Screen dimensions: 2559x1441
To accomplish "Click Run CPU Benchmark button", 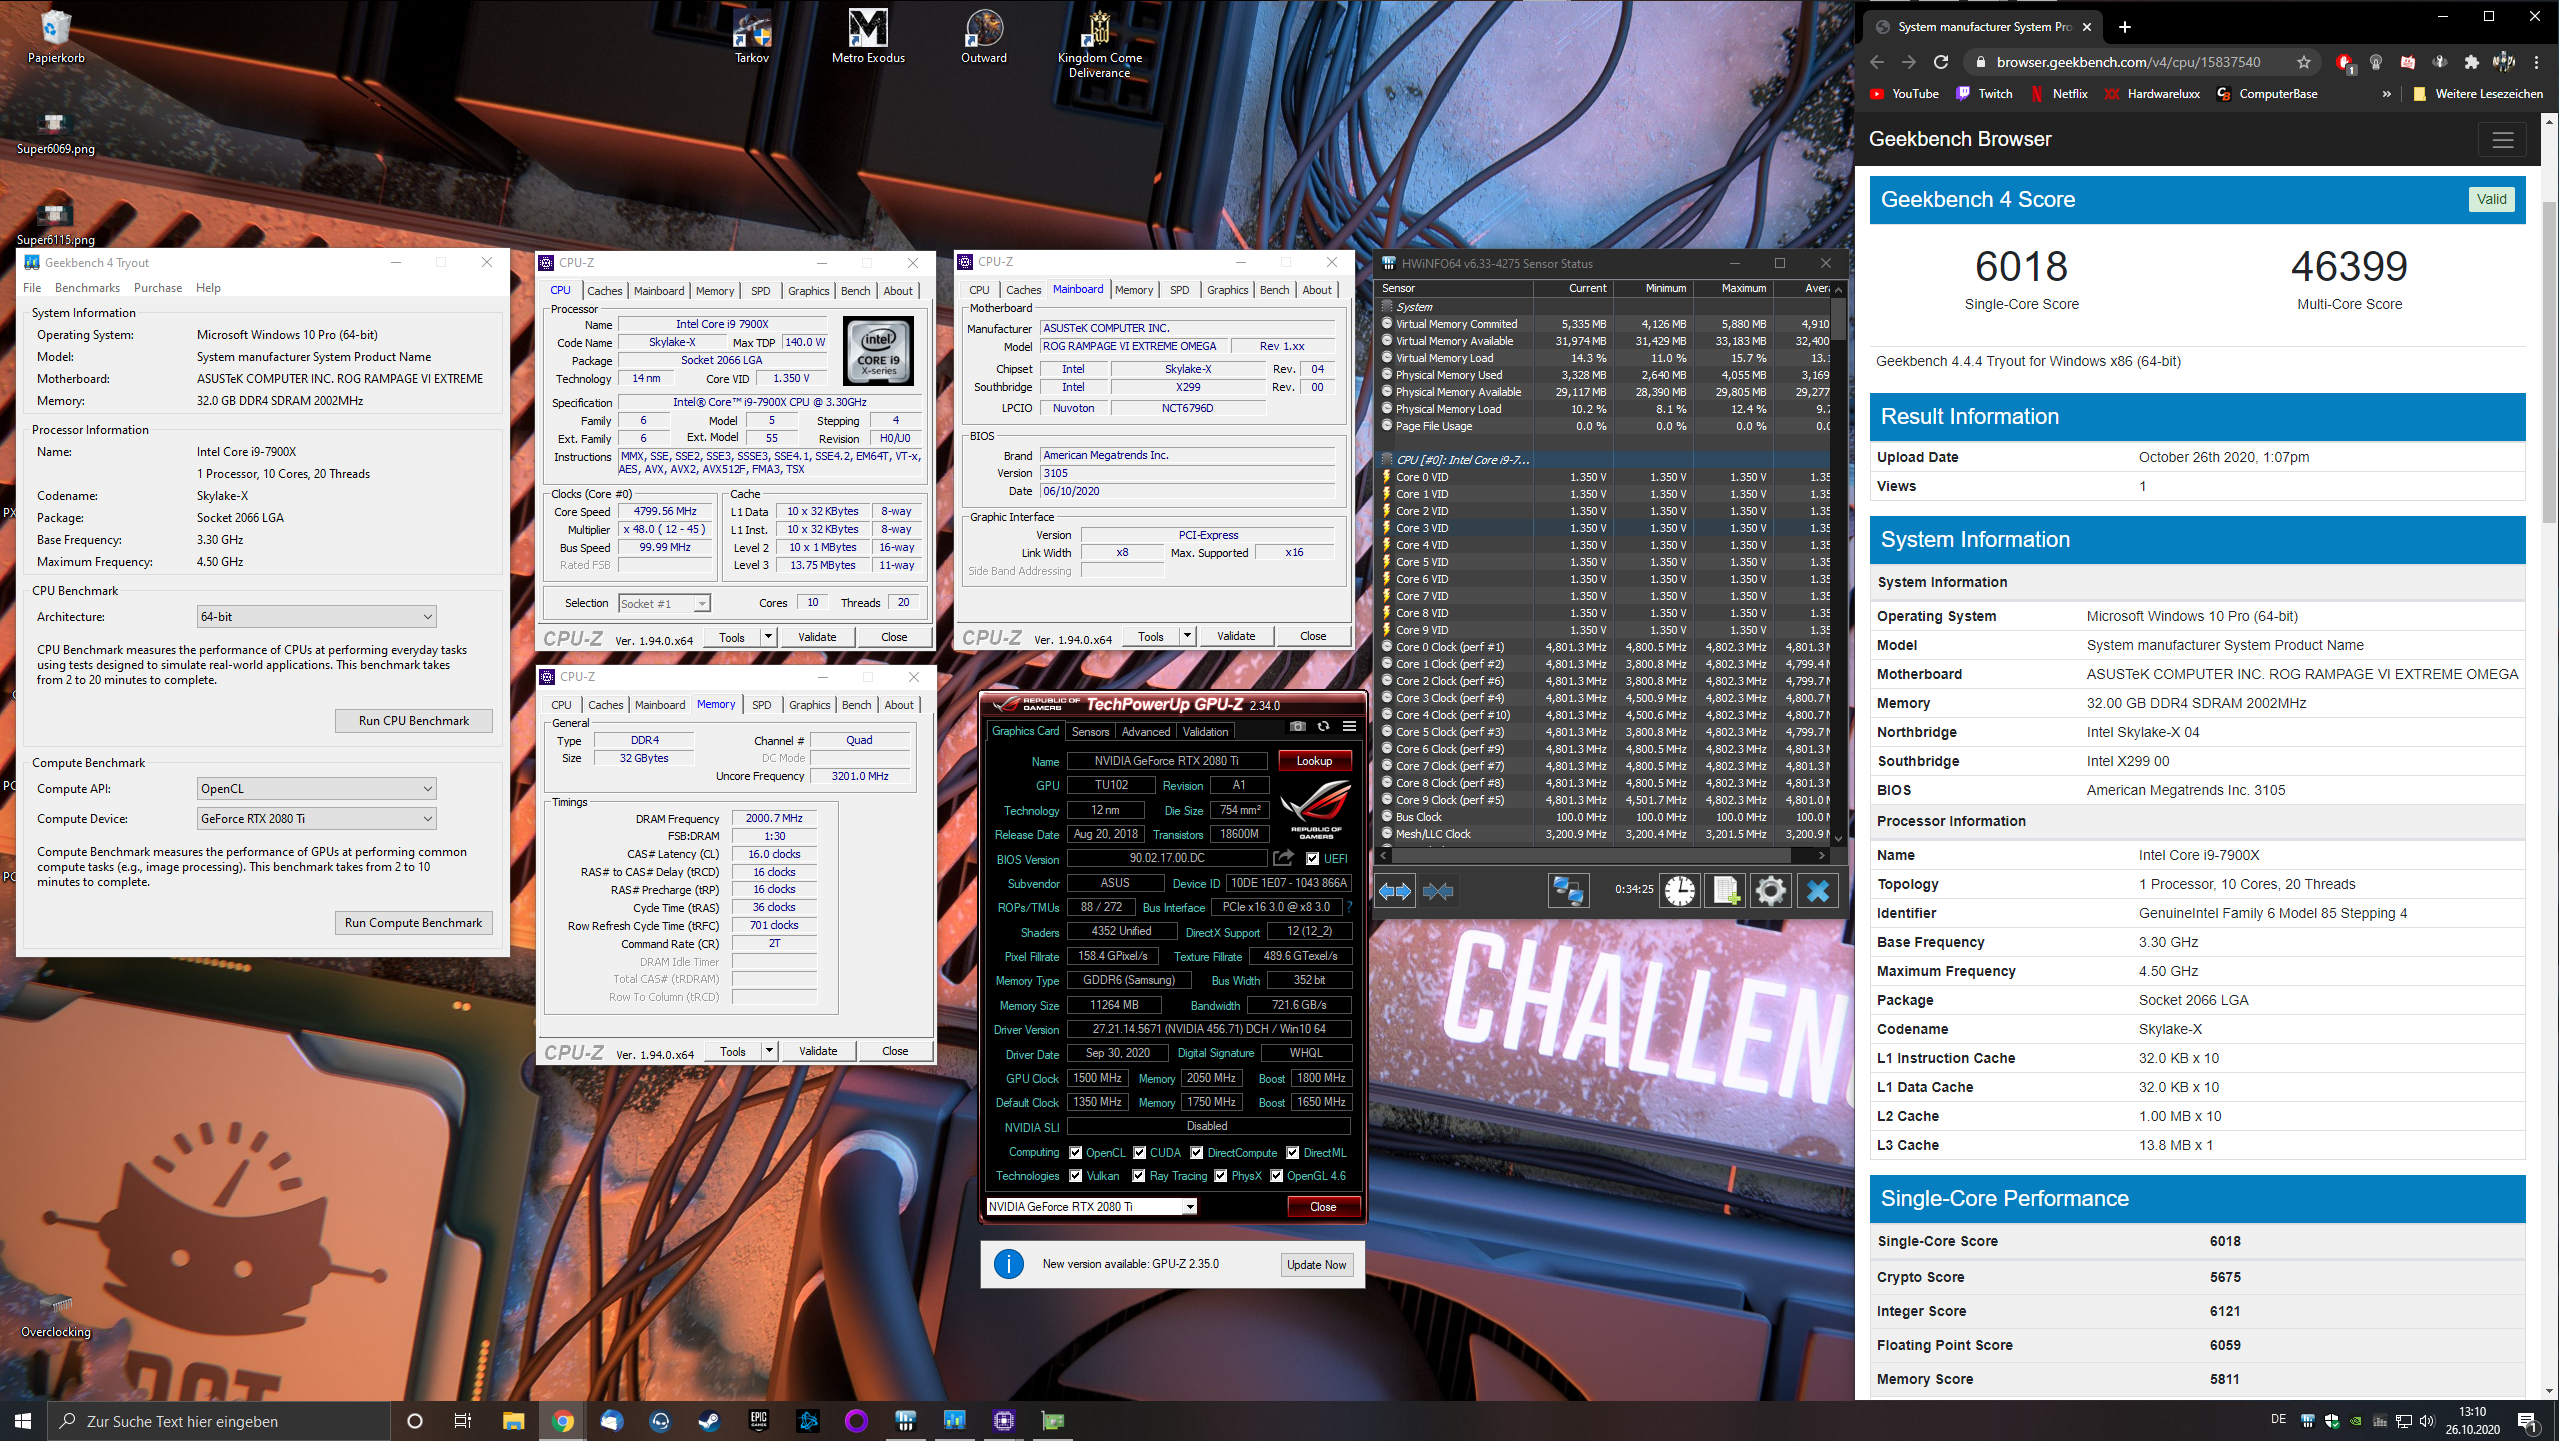I will pos(413,720).
